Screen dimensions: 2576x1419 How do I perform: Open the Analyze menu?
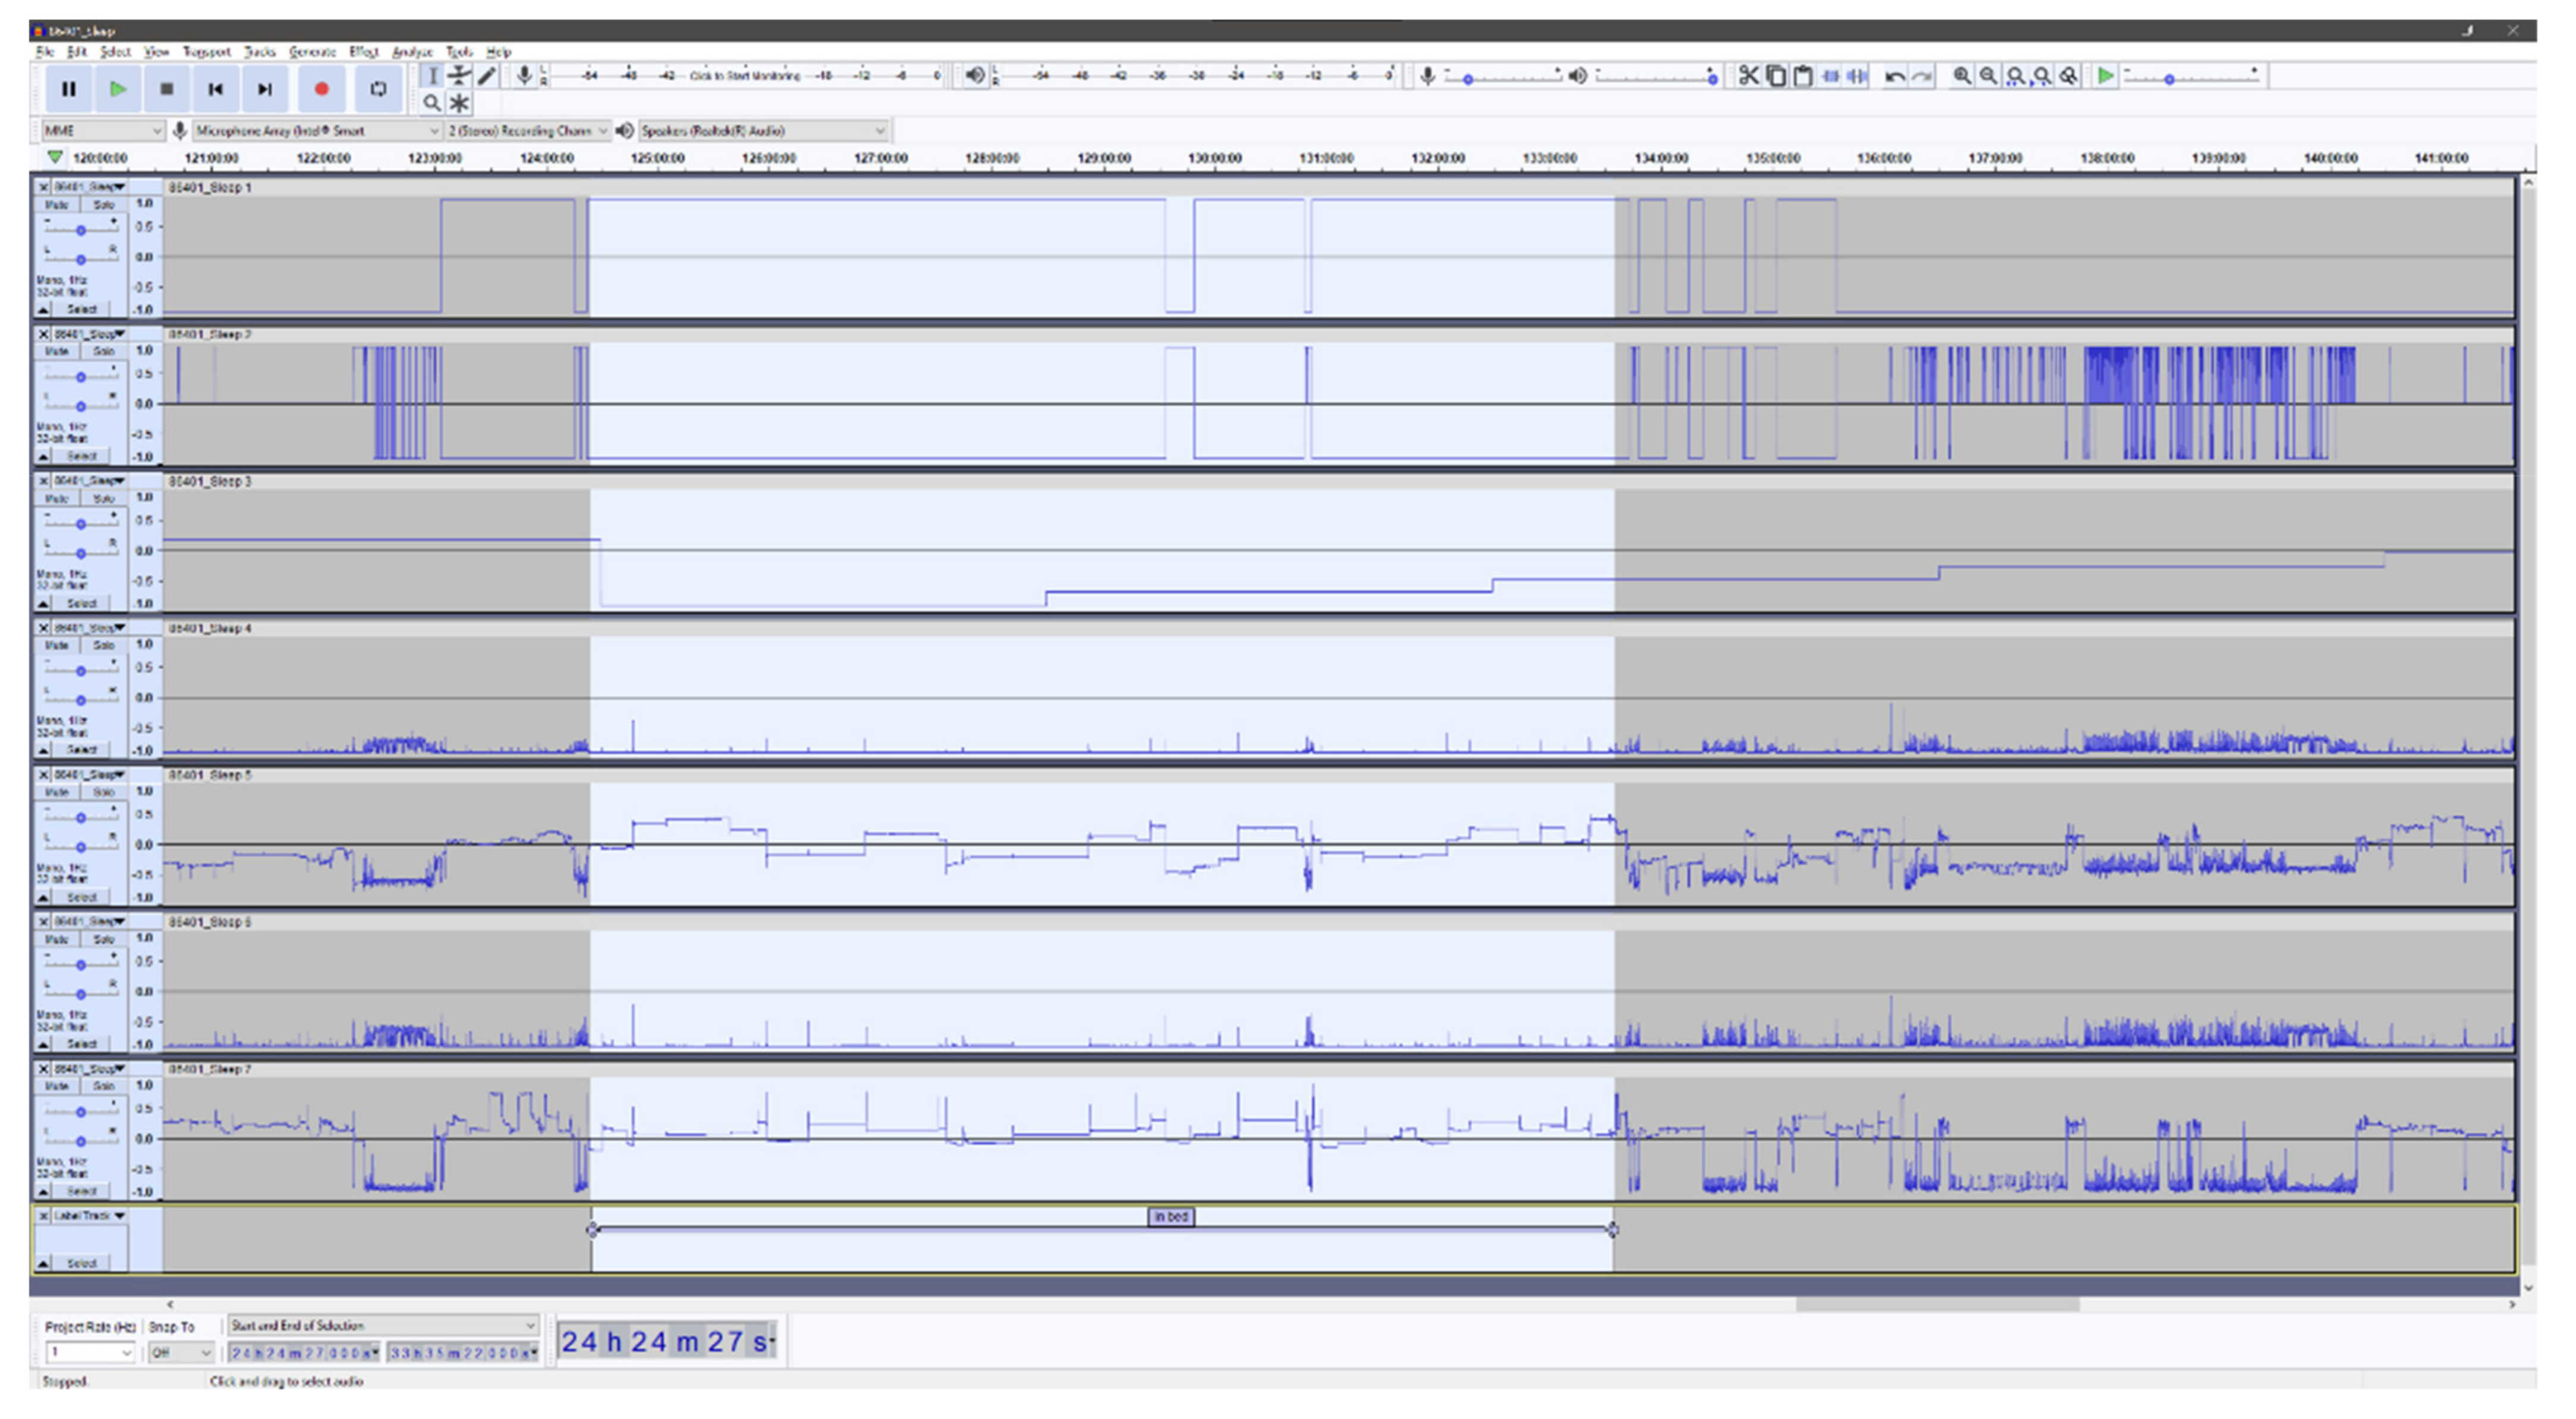tap(411, 51)
